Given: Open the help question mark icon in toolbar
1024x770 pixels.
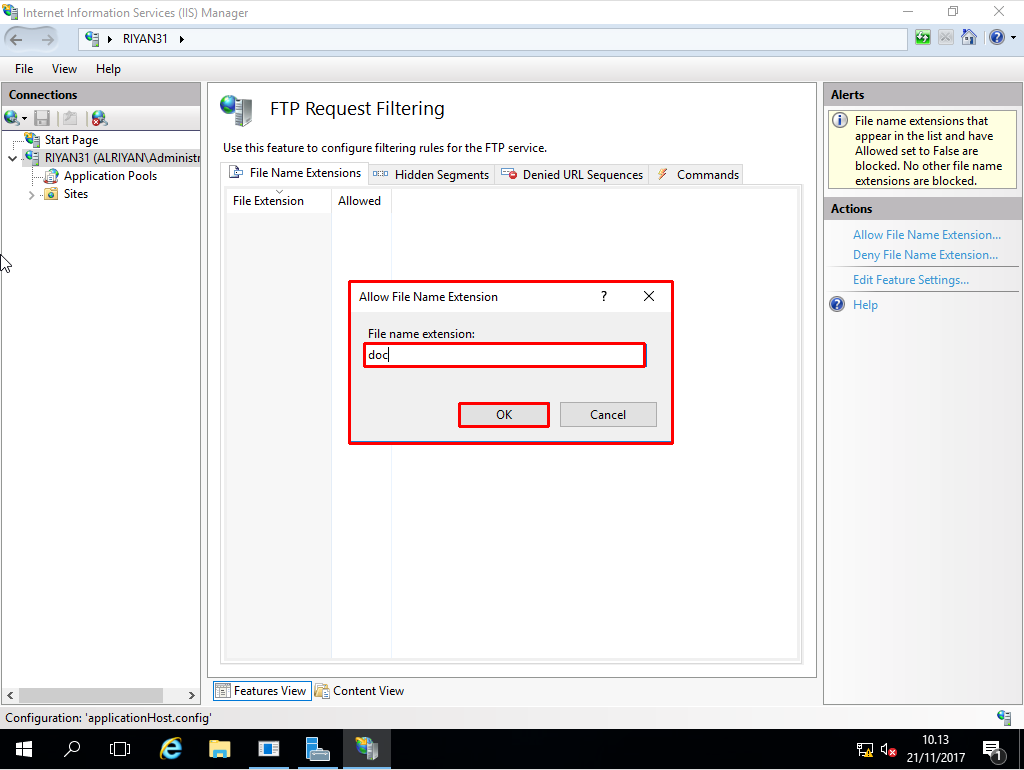Looking at the screenshot, I should [x=997, y=37].
